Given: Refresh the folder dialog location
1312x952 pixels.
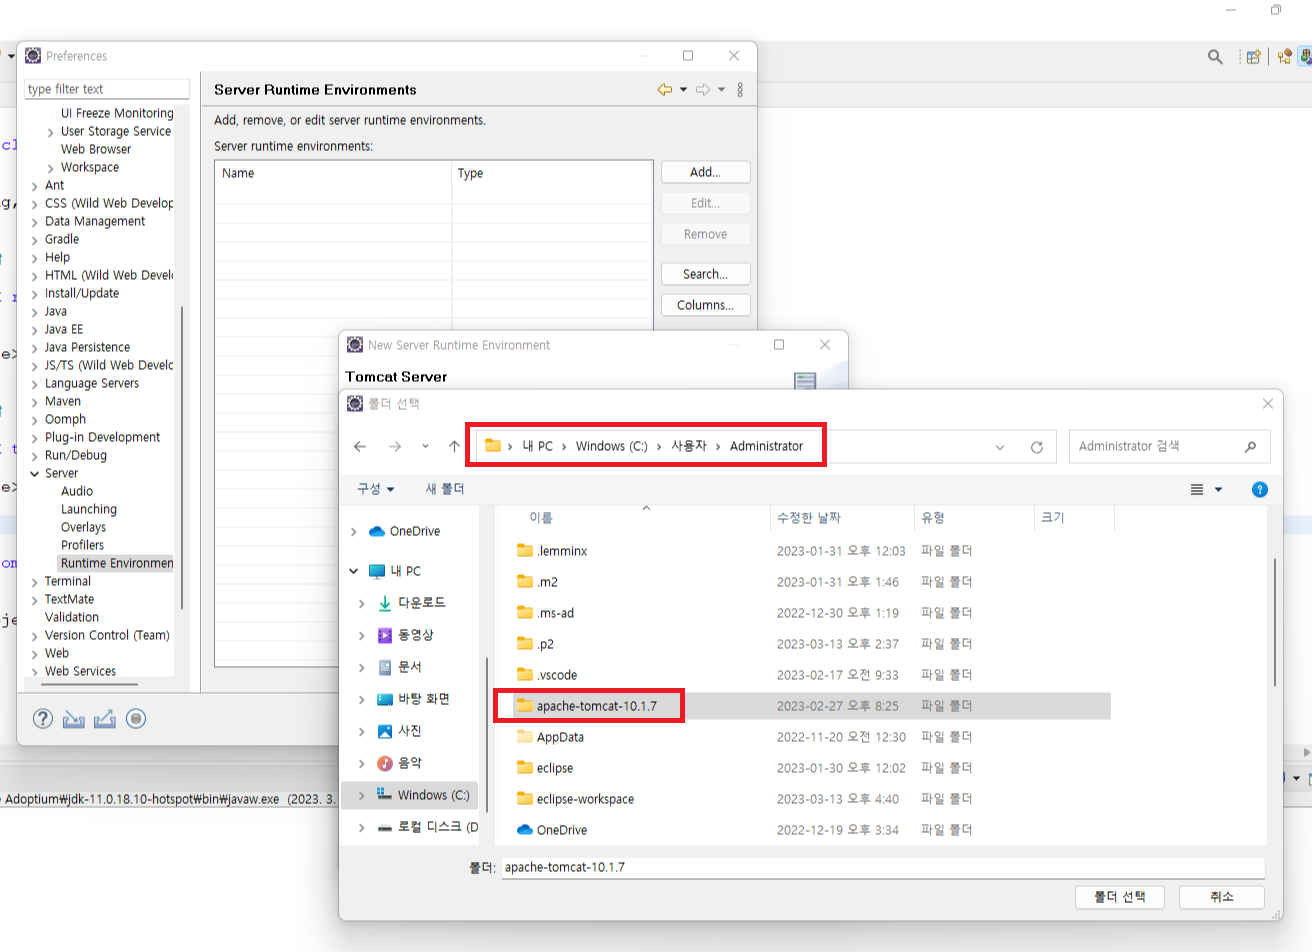Looking at the screenshot, I should coord(1037,447).
